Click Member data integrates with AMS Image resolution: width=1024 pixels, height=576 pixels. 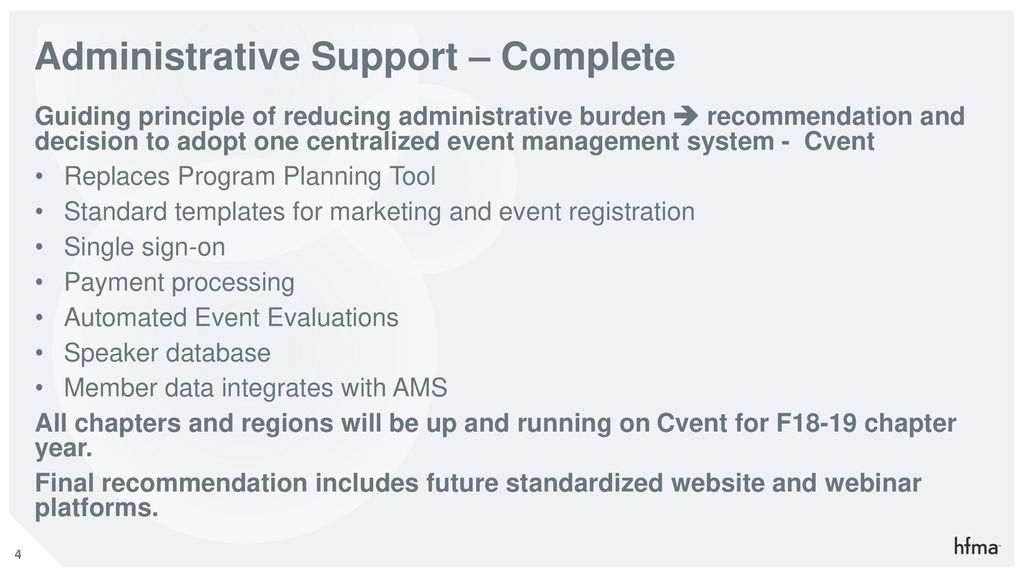(x=255, y=388)
